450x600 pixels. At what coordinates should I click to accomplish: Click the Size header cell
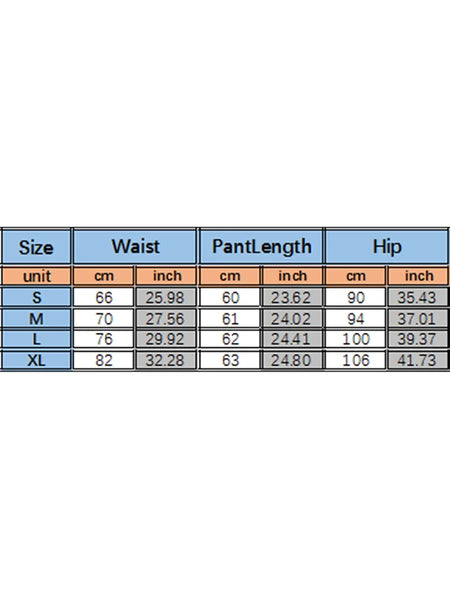click(x=36, y=247)
